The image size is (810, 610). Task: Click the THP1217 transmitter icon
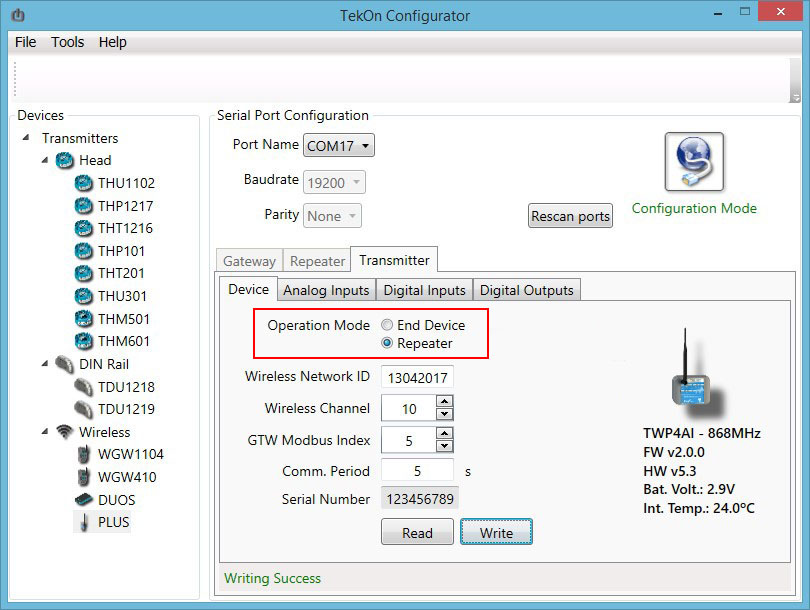click(x=83, y=206)
